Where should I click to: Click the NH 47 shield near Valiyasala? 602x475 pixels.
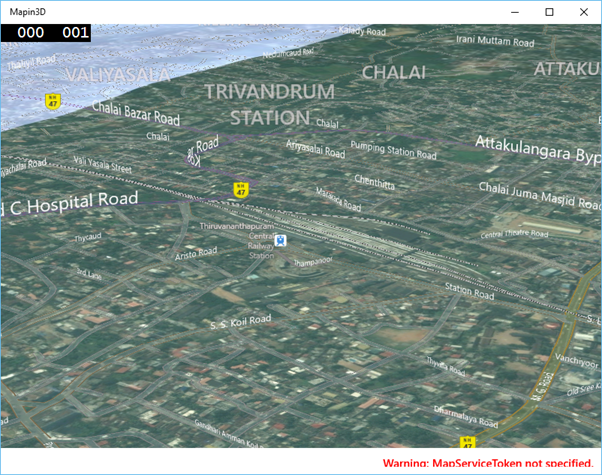53,101
